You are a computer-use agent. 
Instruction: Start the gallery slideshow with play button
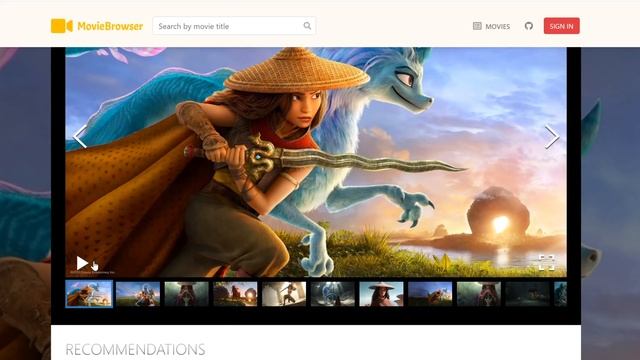[x=82, y=263]
